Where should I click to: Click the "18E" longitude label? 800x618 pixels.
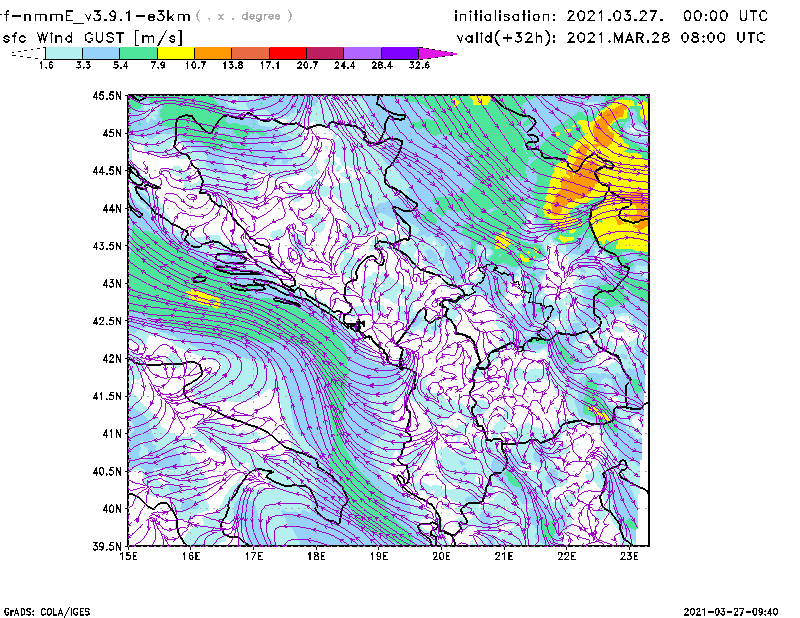316,556
